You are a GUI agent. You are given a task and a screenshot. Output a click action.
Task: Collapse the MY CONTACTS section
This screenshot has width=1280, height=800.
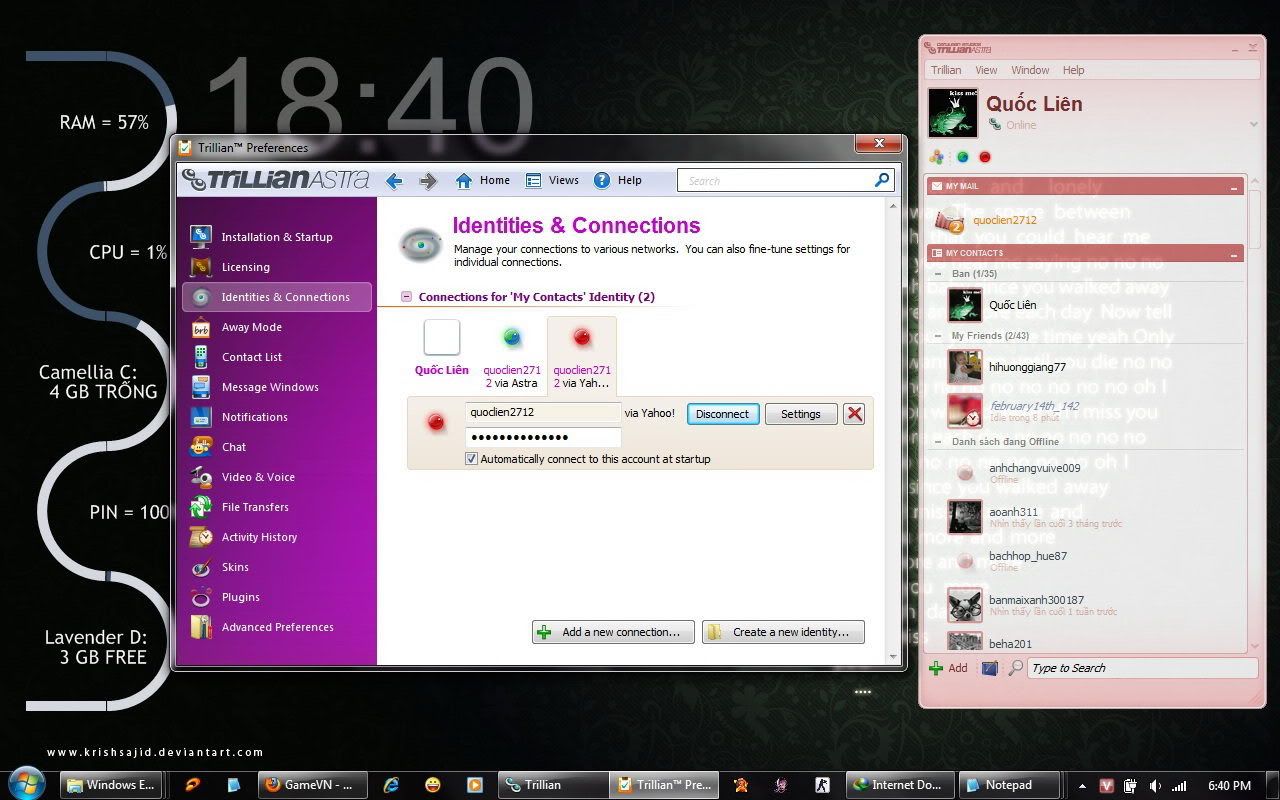[x=1234, y=254]
